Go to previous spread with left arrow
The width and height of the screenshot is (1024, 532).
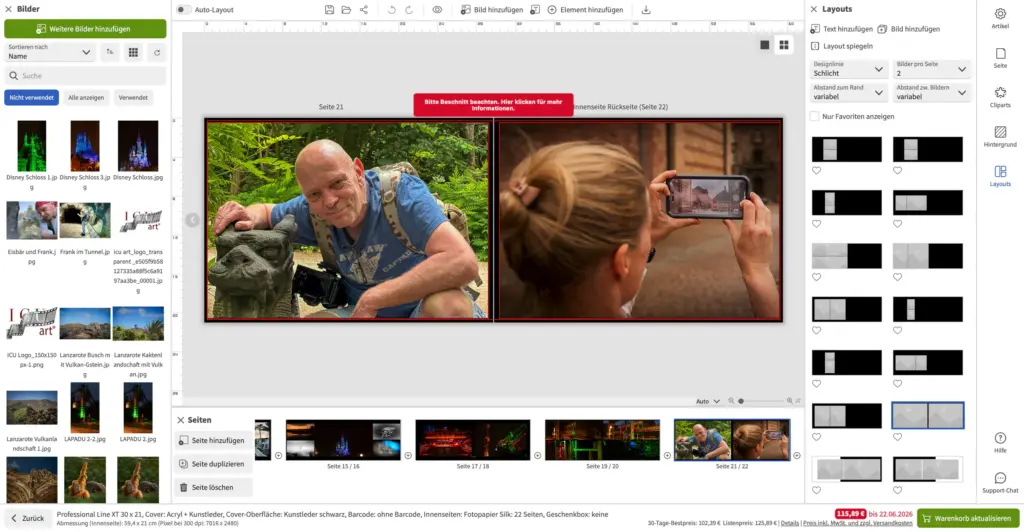pos(192,220)
